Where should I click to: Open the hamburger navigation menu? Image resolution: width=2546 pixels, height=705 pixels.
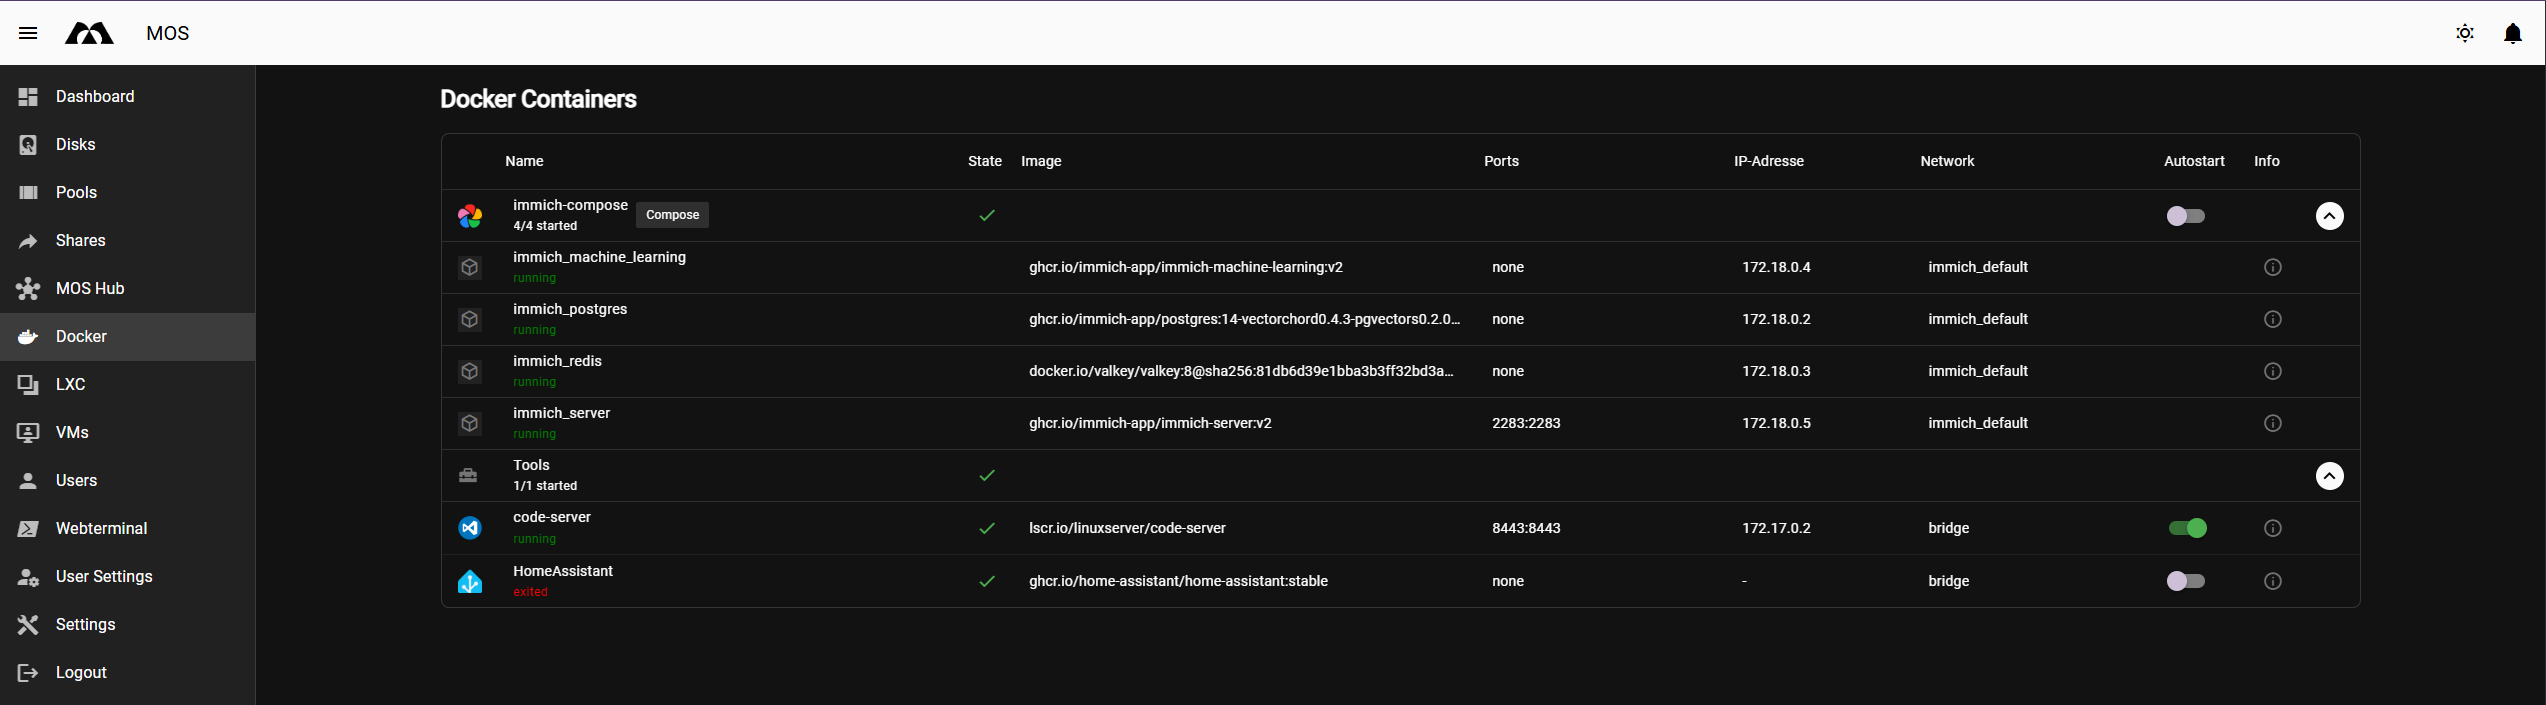click(x=28, y=33)
